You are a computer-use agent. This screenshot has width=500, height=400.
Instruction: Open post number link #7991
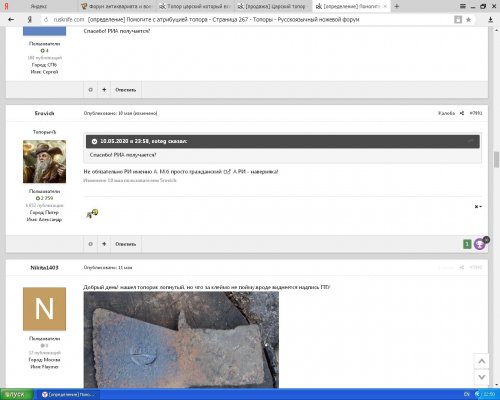click(476, 113)
